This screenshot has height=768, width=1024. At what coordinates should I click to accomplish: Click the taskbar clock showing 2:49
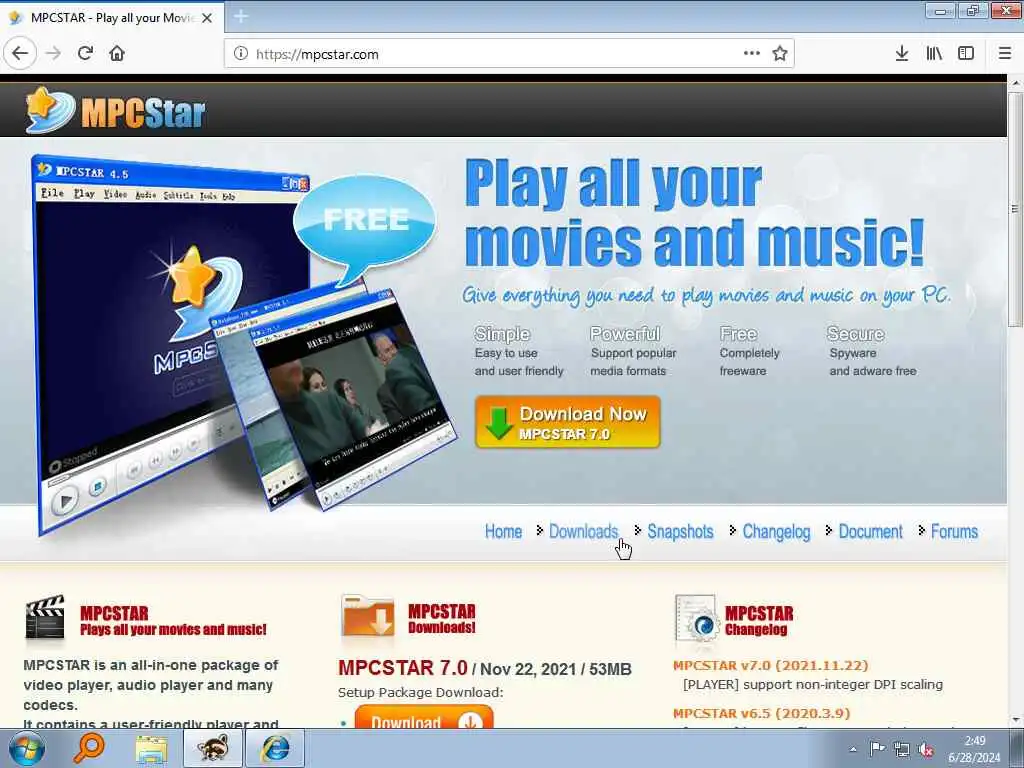[974, 749]
